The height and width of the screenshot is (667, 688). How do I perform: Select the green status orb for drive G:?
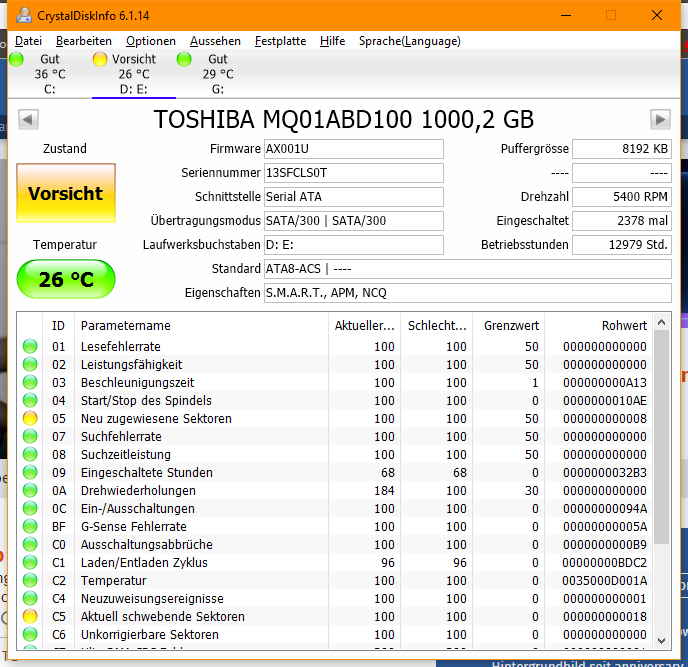coord(184,59)
